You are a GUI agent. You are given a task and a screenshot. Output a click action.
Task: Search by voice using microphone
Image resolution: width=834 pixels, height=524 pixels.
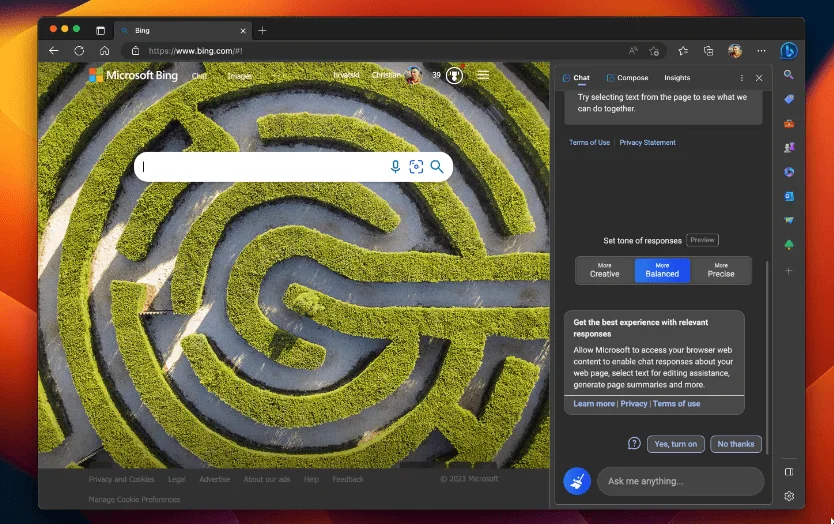[395, 167]
